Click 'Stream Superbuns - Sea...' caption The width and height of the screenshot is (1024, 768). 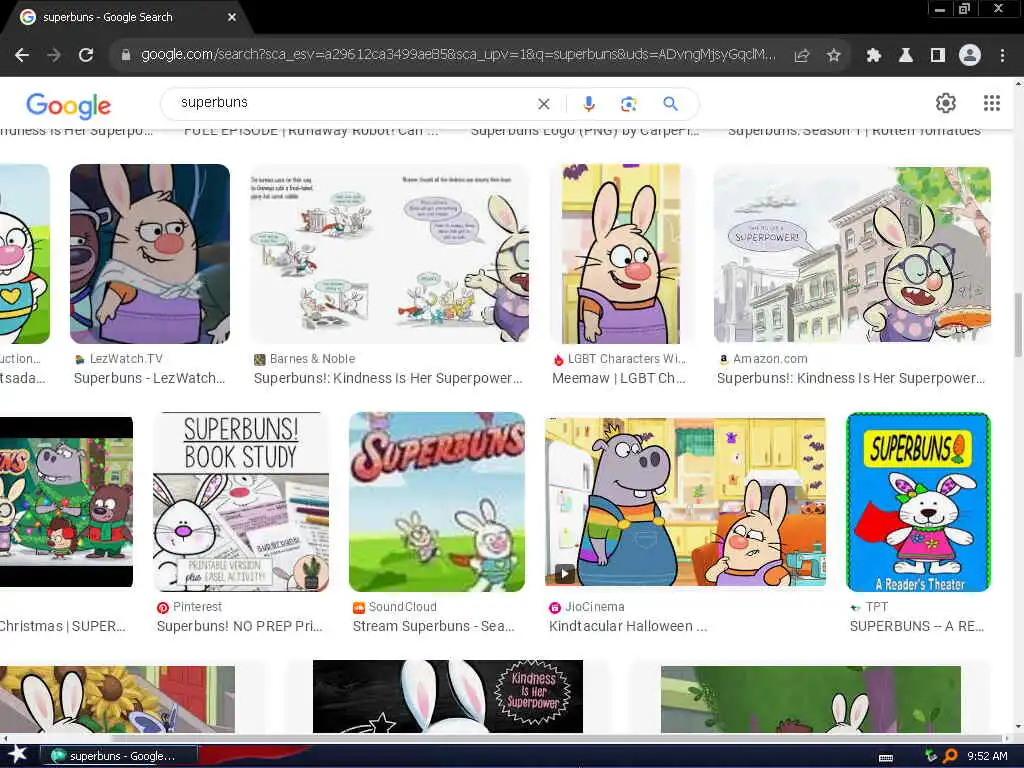coord(434,626)
